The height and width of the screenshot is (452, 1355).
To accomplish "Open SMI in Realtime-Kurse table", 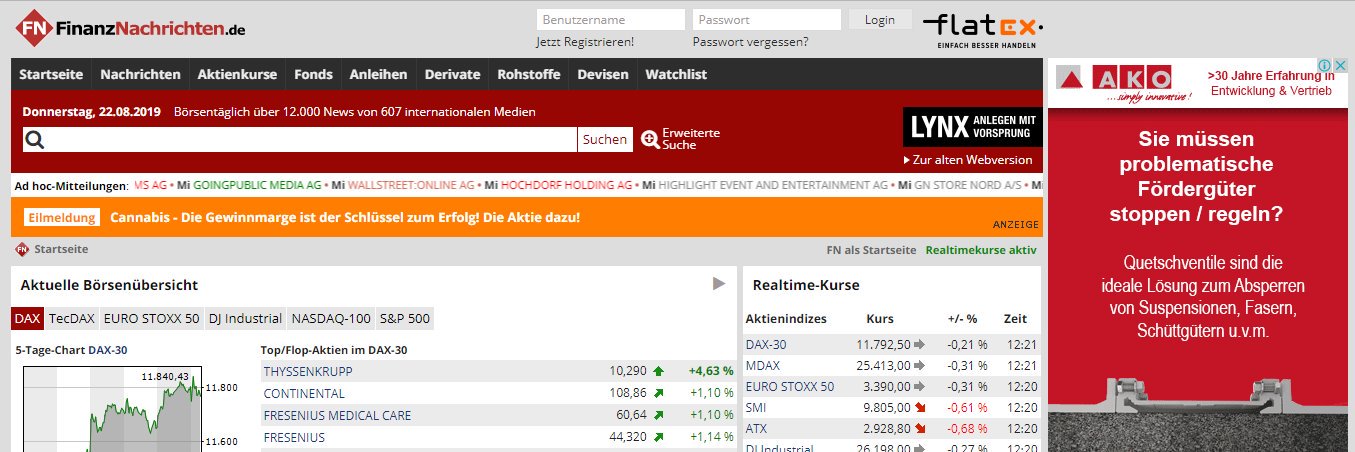I will (756, 407).
